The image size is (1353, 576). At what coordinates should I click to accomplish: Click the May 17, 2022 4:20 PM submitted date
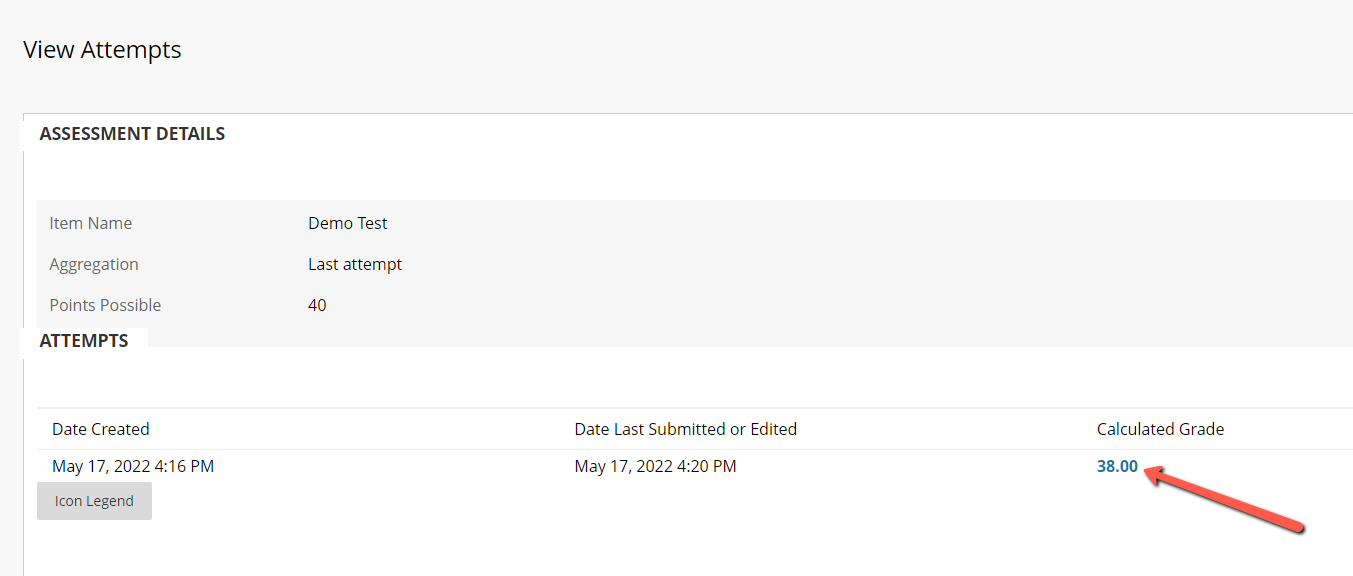click(x=656, y=466)
